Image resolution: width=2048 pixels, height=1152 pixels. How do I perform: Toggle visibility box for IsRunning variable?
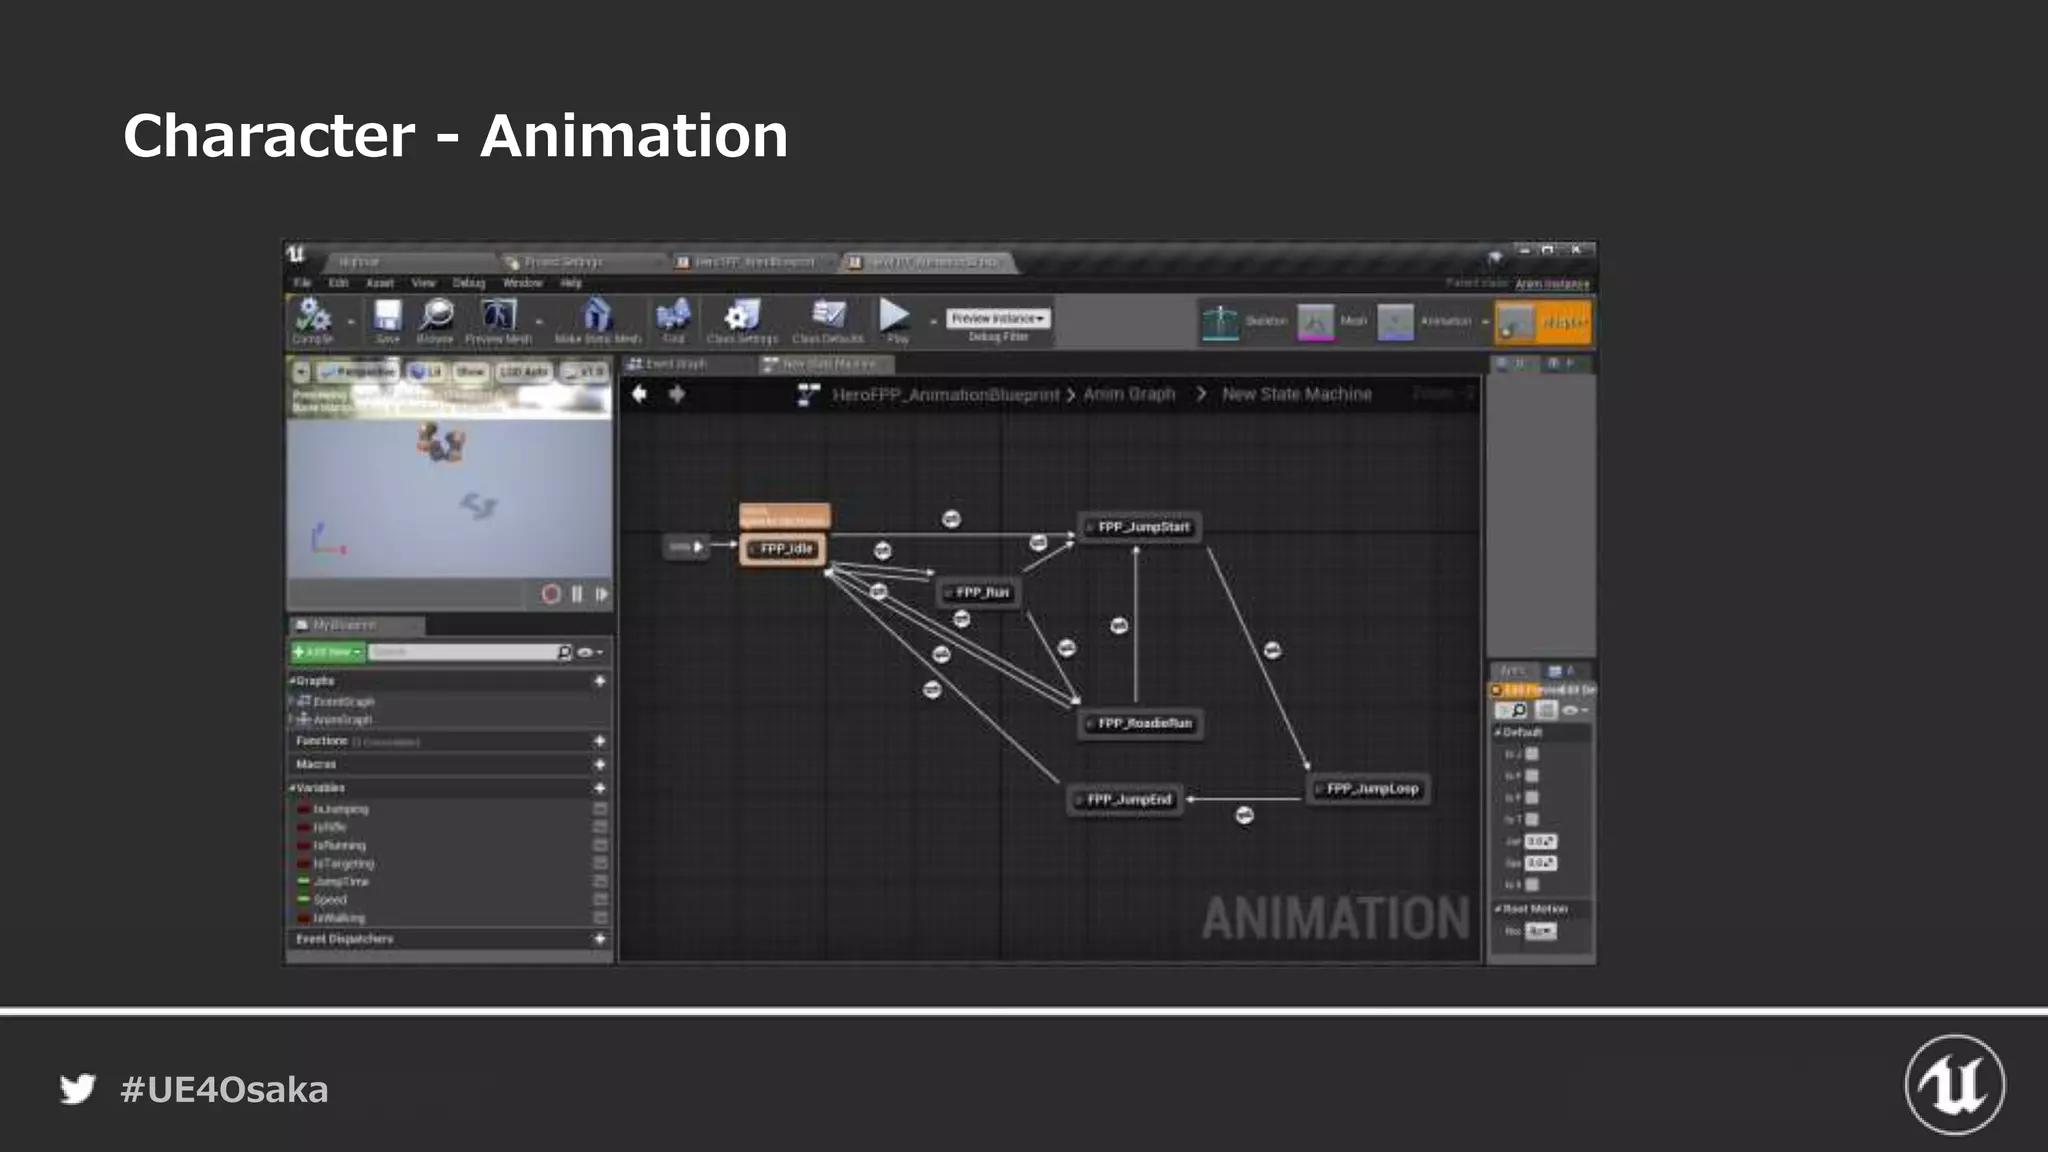600,845
